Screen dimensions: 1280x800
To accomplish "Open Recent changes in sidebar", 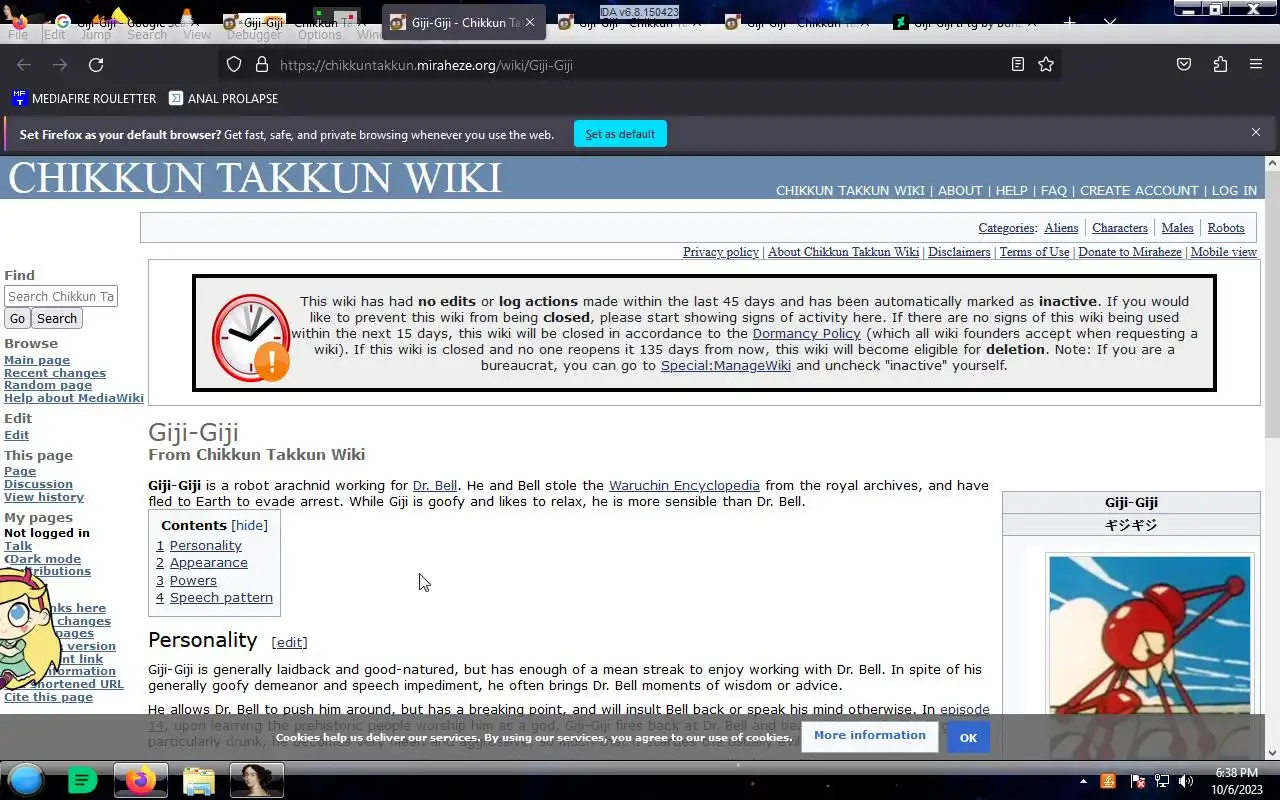I will [x=55, y=373].
